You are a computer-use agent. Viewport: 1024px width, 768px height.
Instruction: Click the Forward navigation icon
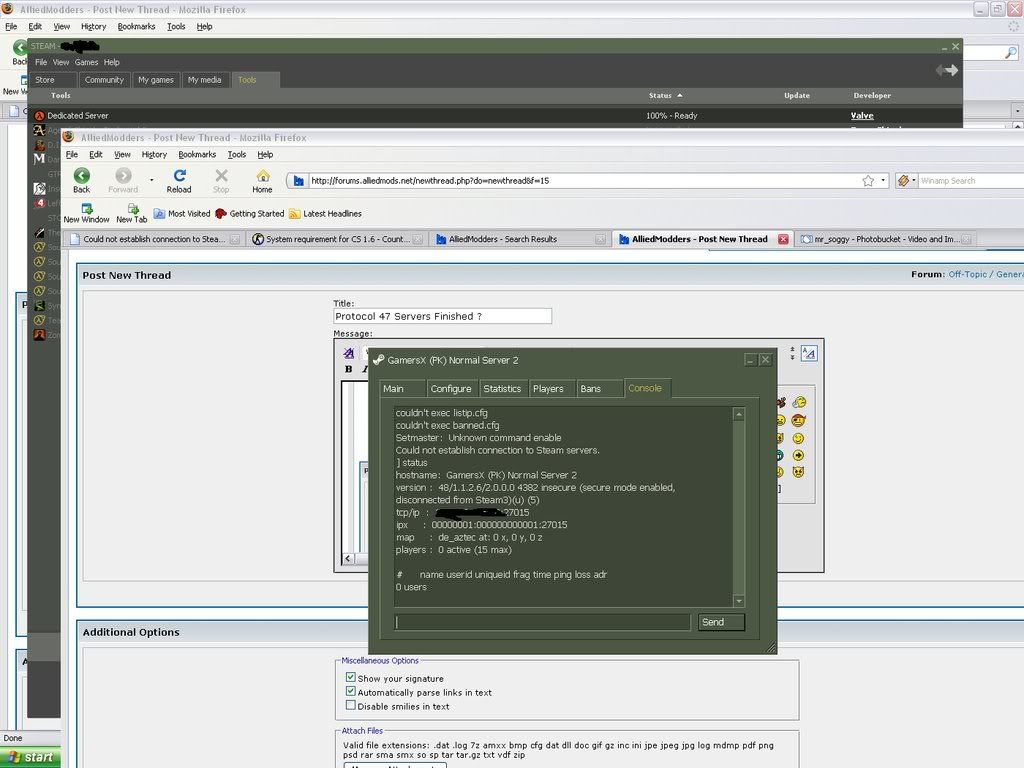[x=123, y=175]
